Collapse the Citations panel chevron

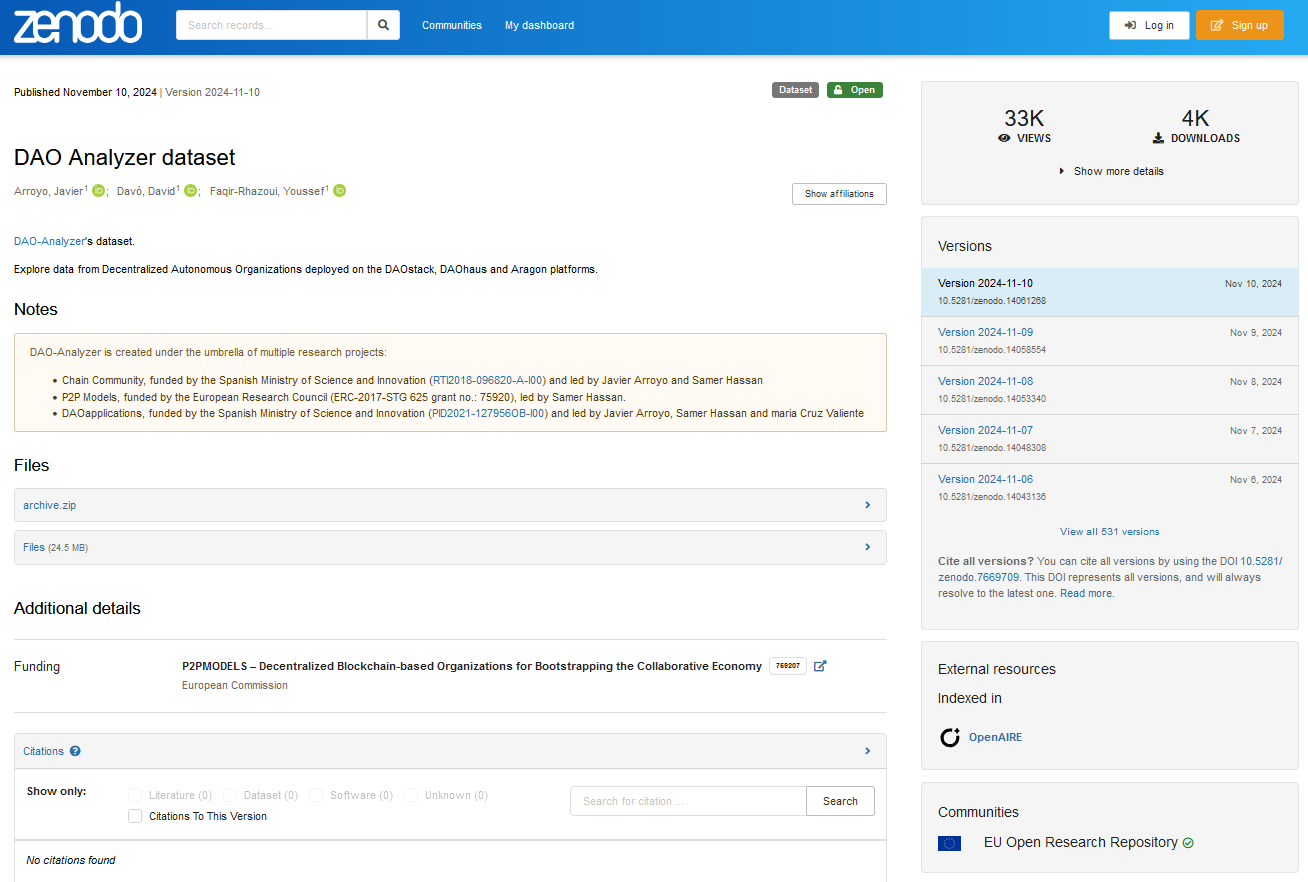click(x=867, y=751)
